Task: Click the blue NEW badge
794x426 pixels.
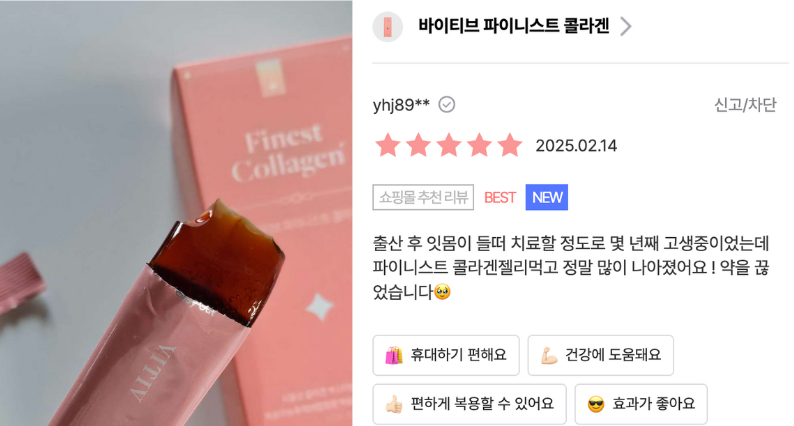Action: (547, 197)
